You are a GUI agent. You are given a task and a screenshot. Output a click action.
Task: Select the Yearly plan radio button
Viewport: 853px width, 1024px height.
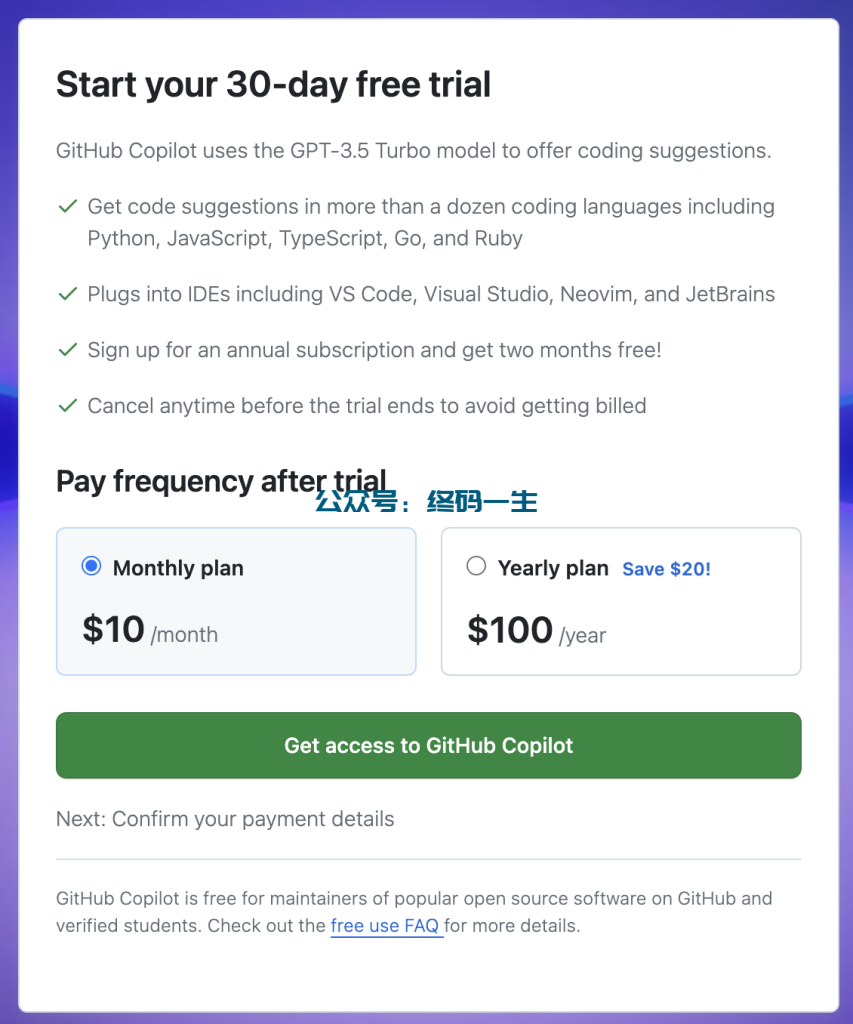(476, 566)
